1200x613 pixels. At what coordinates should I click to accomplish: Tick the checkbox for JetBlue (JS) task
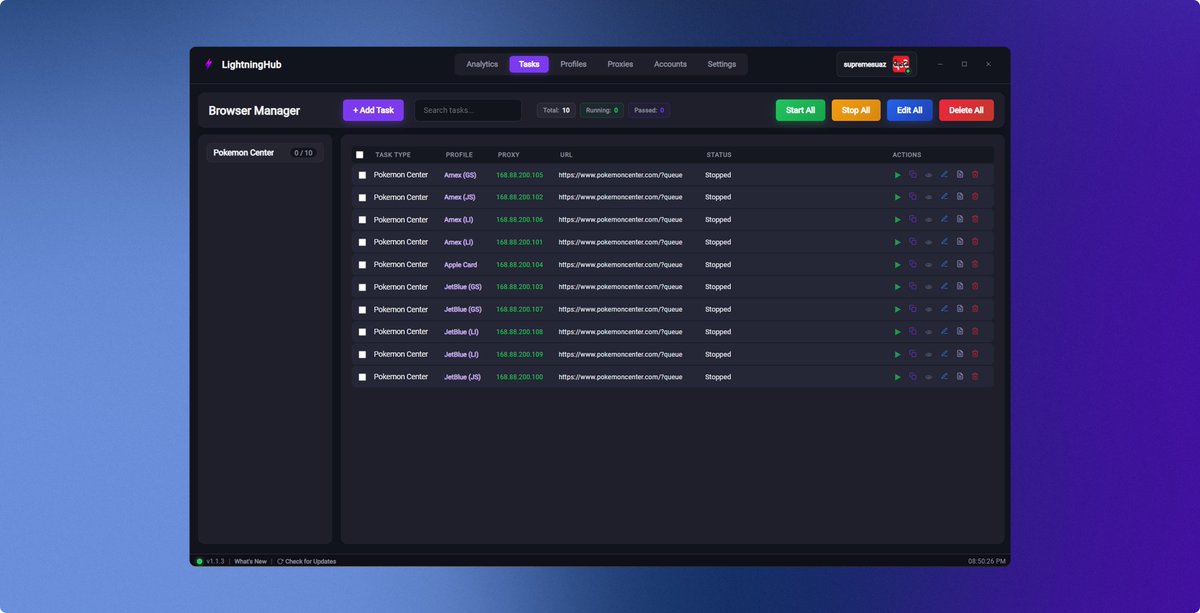362,377
